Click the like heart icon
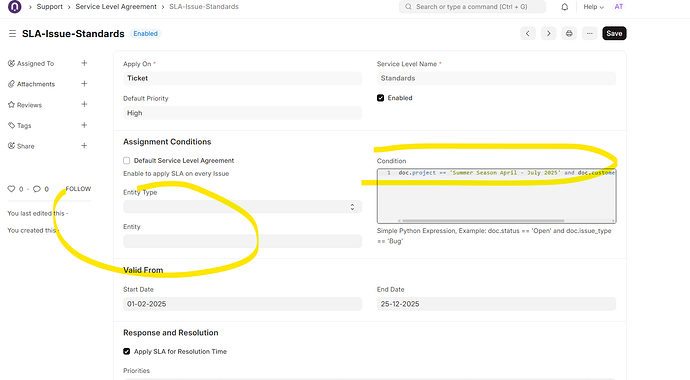The width and height of the screenshot is (690, 380). click(11, 189)
